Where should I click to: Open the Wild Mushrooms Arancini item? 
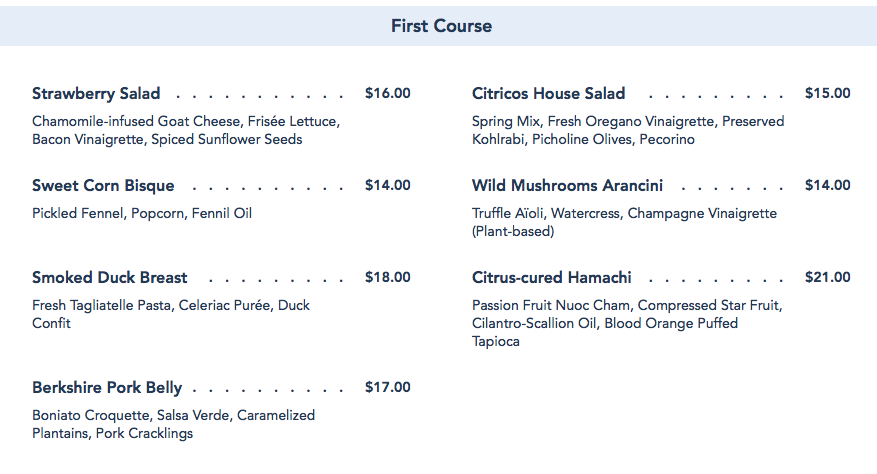[567, 186]
